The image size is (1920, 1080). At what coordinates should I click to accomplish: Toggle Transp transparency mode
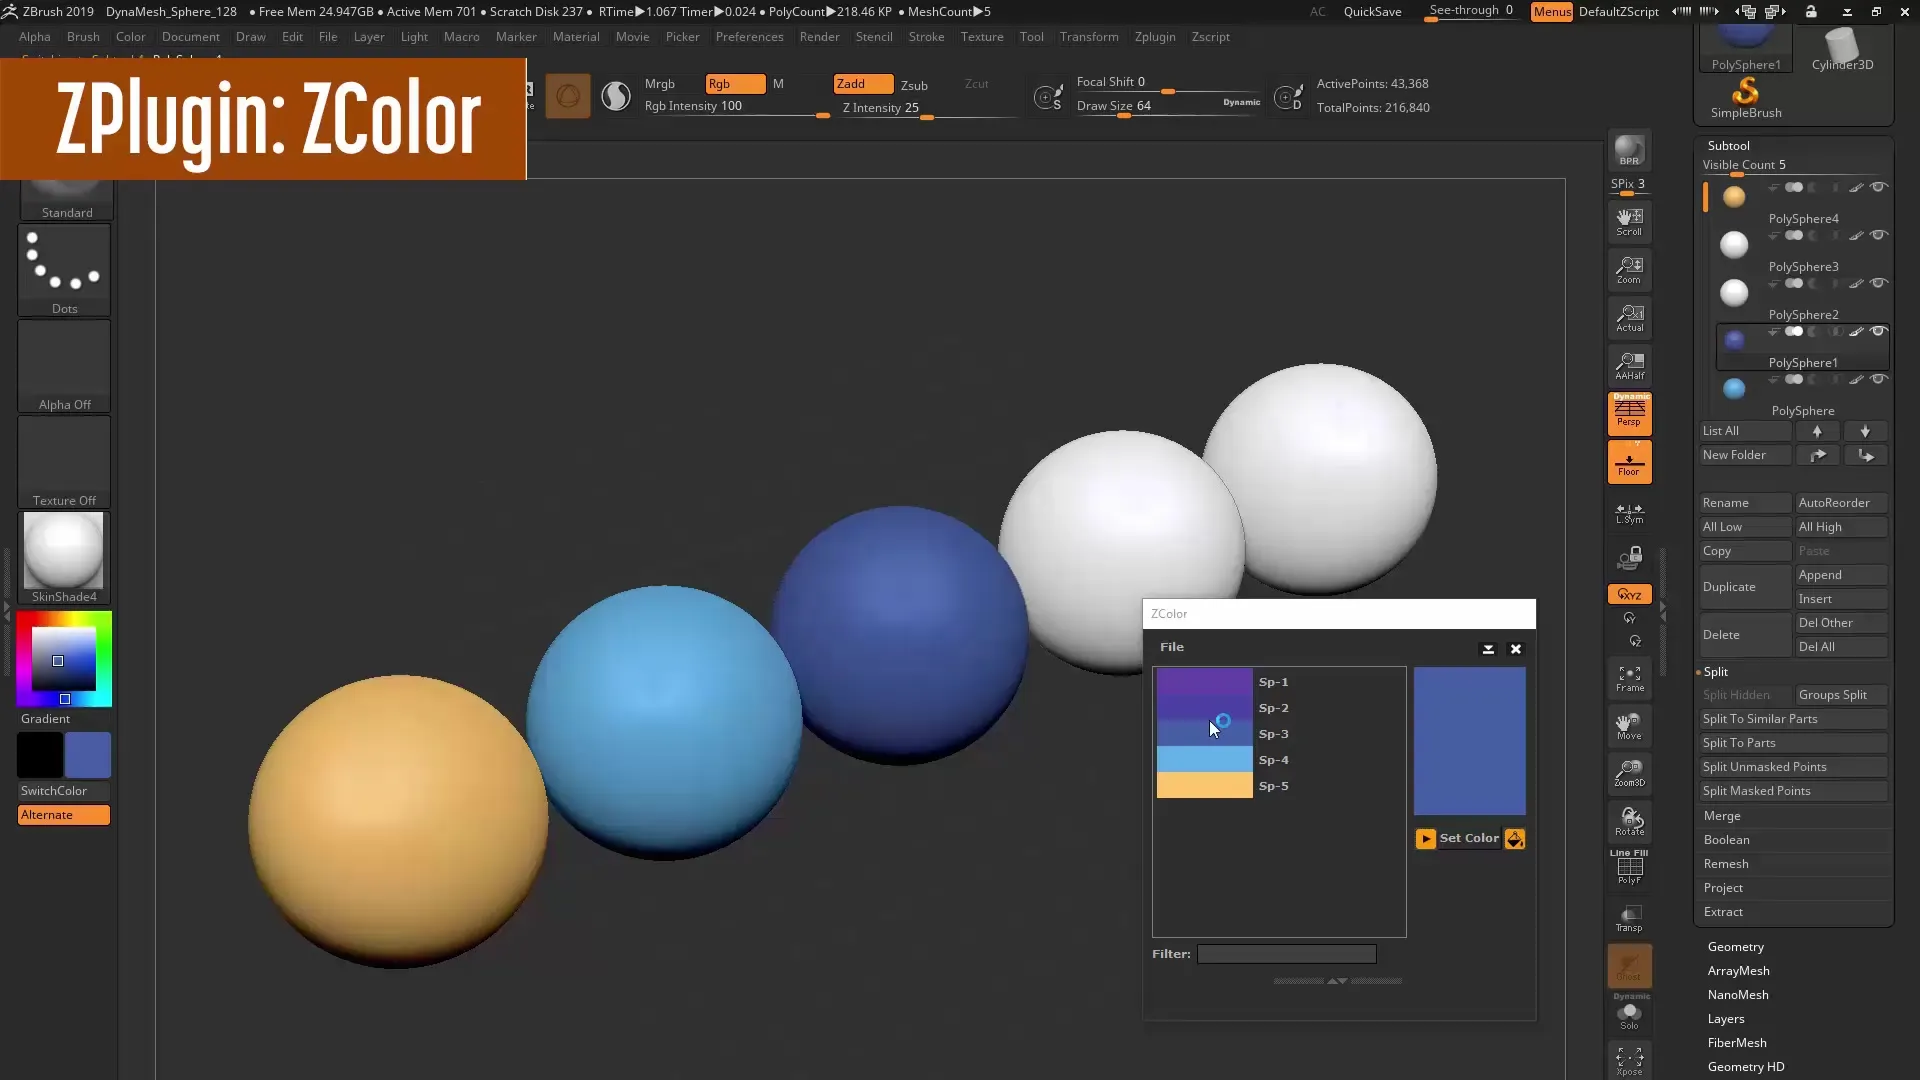tap(1629, 918)
